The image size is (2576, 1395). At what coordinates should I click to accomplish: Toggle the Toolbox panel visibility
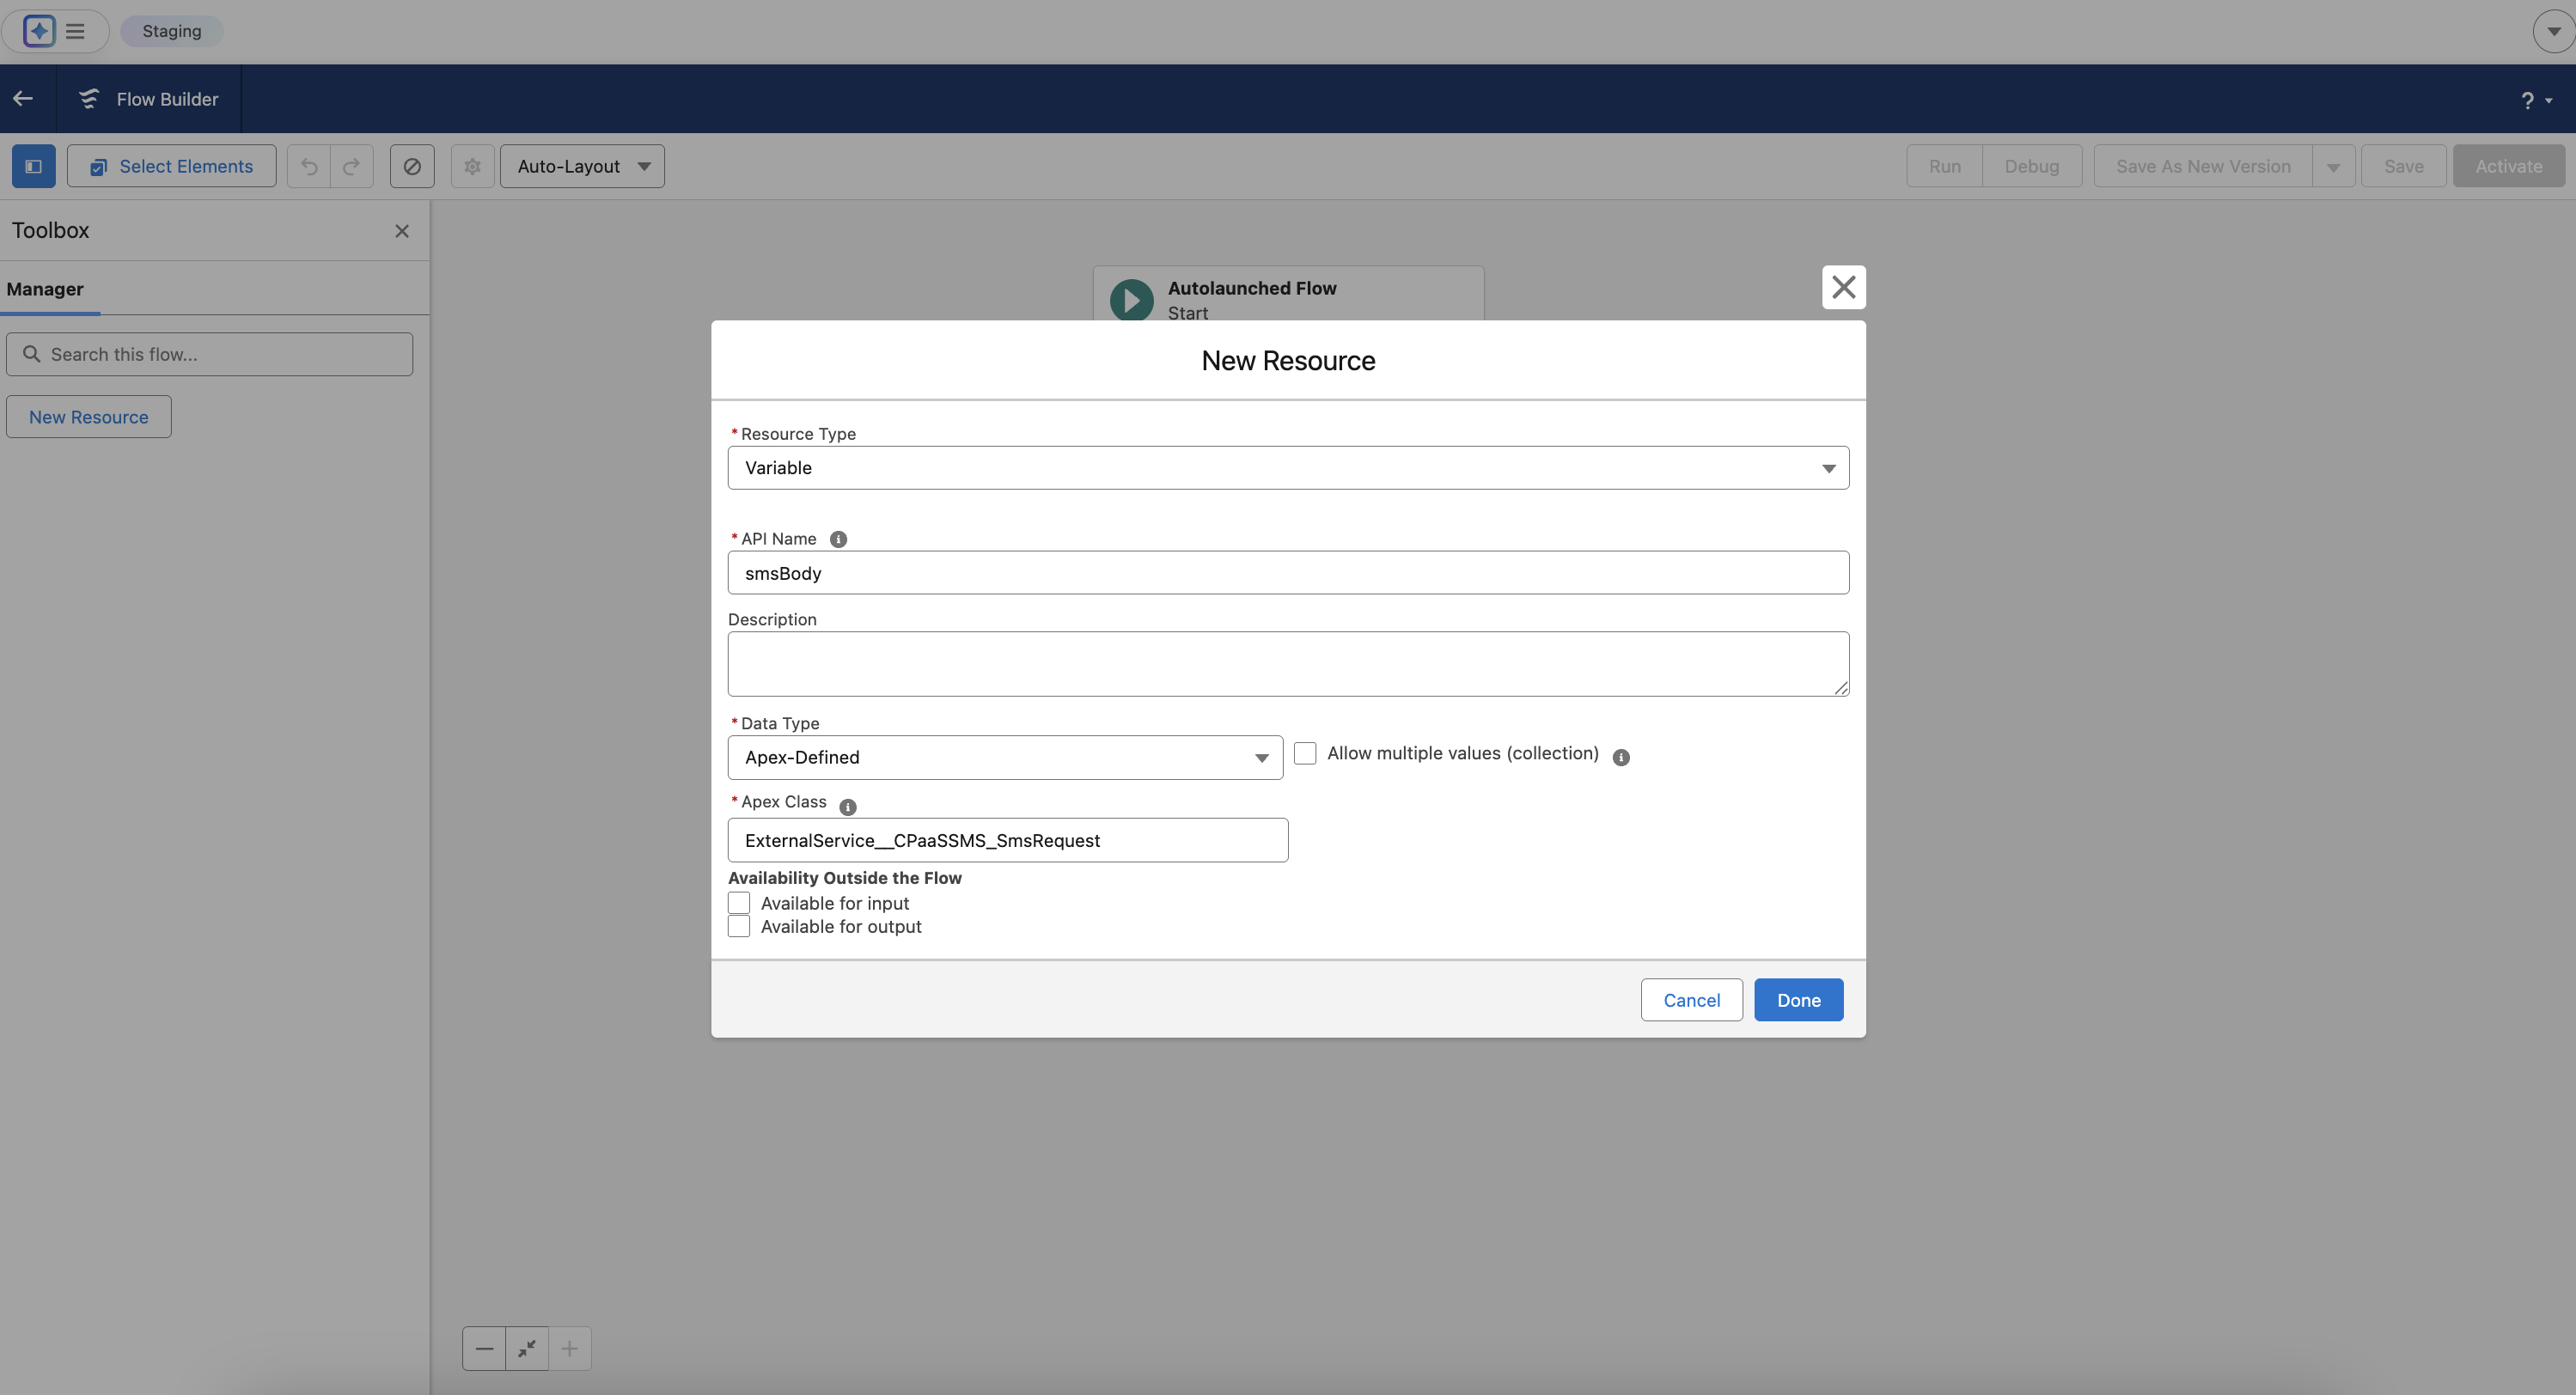point(33,166)
